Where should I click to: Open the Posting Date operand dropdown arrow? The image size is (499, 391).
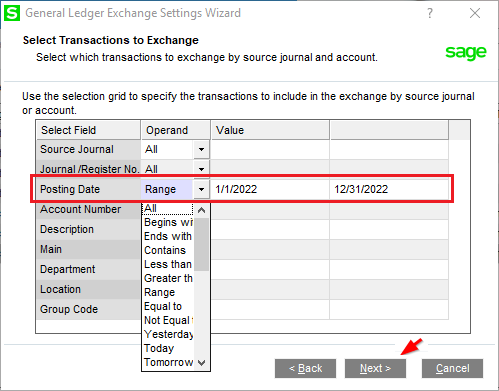point(201,189)
